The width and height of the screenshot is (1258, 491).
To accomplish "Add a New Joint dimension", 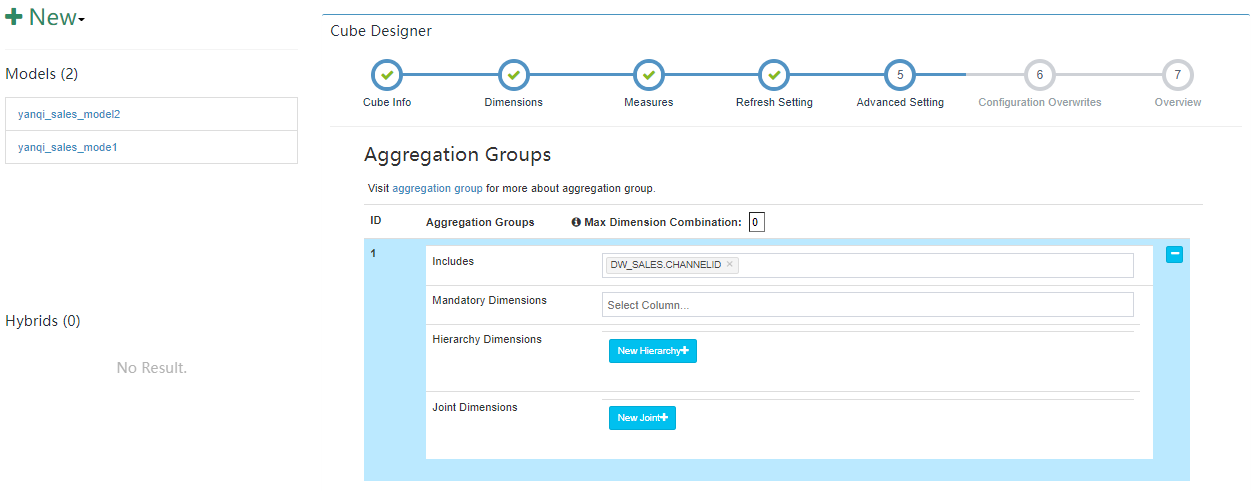I will [x=642, y=418].
